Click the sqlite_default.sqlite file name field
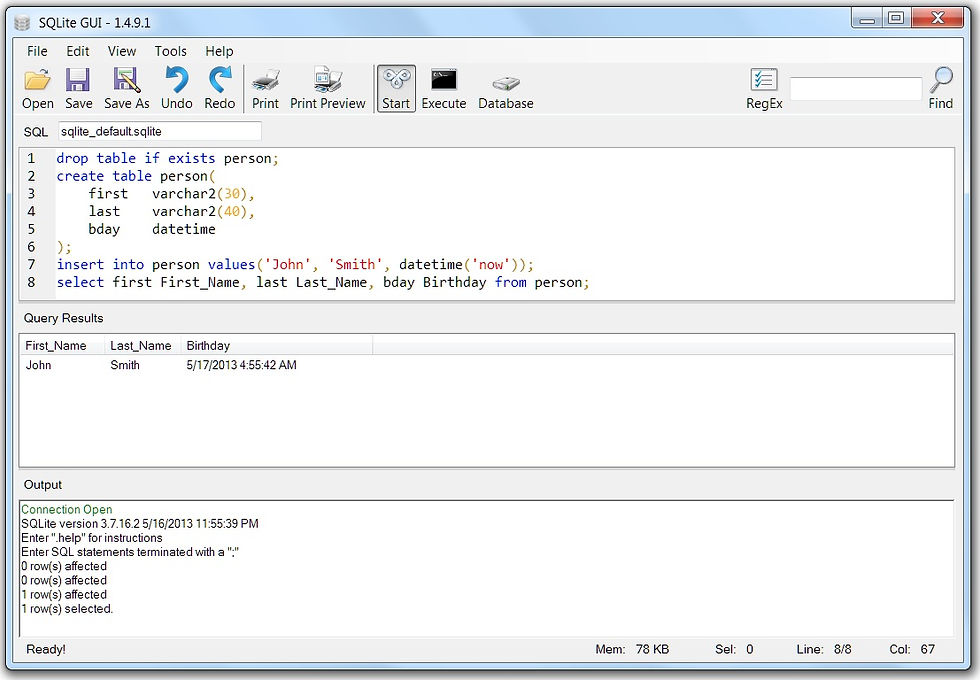Viewport: 980px width, 680px height. click(160, 132)
